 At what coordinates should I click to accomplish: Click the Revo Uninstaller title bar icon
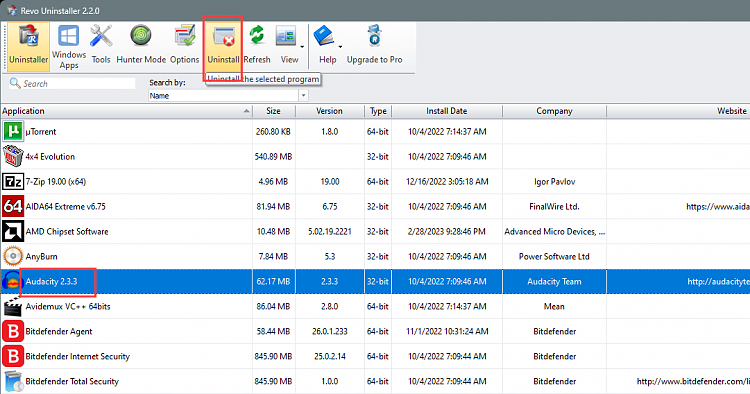coord(11,10)
